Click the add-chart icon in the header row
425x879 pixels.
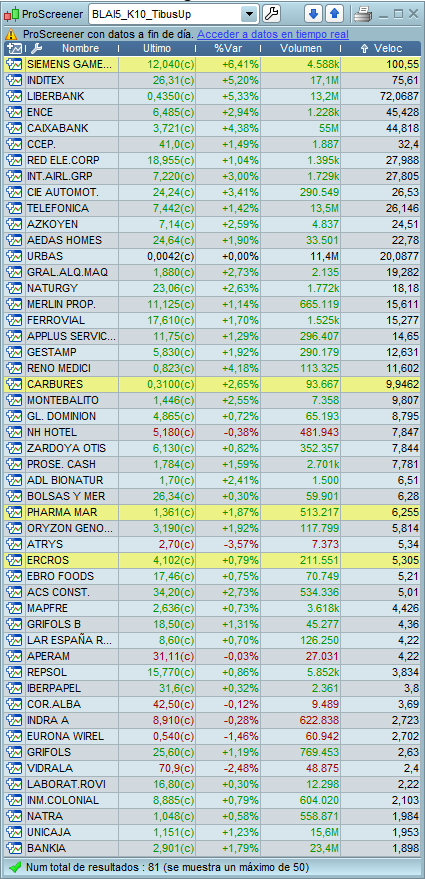[15, 49]
